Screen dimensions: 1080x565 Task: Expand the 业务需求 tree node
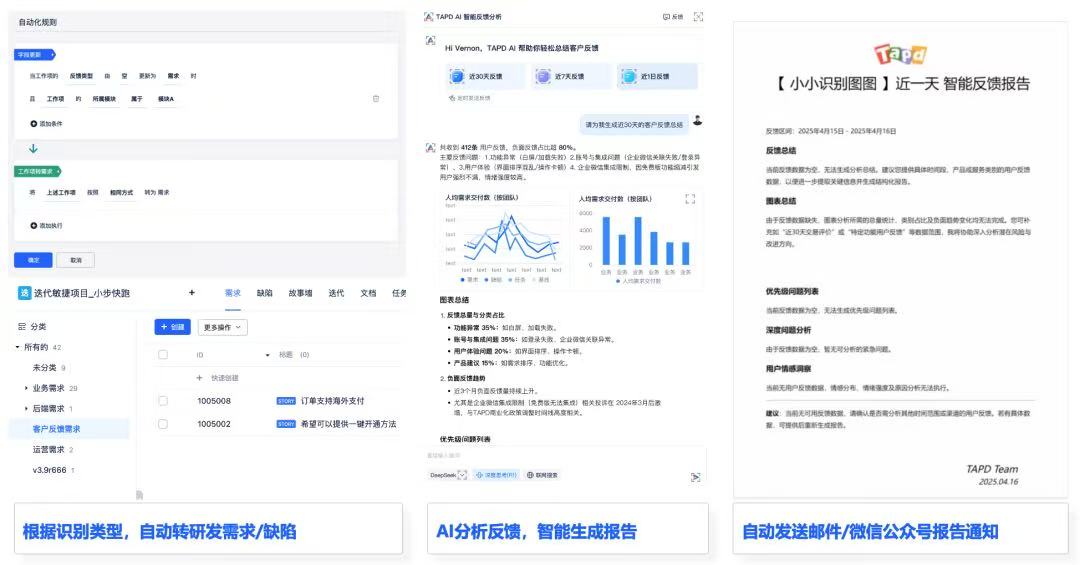26,389
